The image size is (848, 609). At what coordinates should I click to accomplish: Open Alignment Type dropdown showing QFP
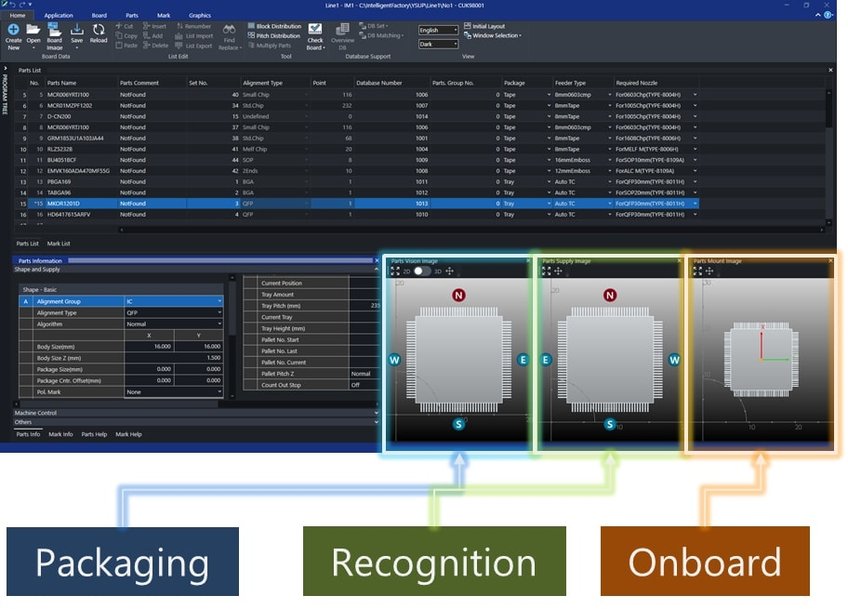(174, 313)
